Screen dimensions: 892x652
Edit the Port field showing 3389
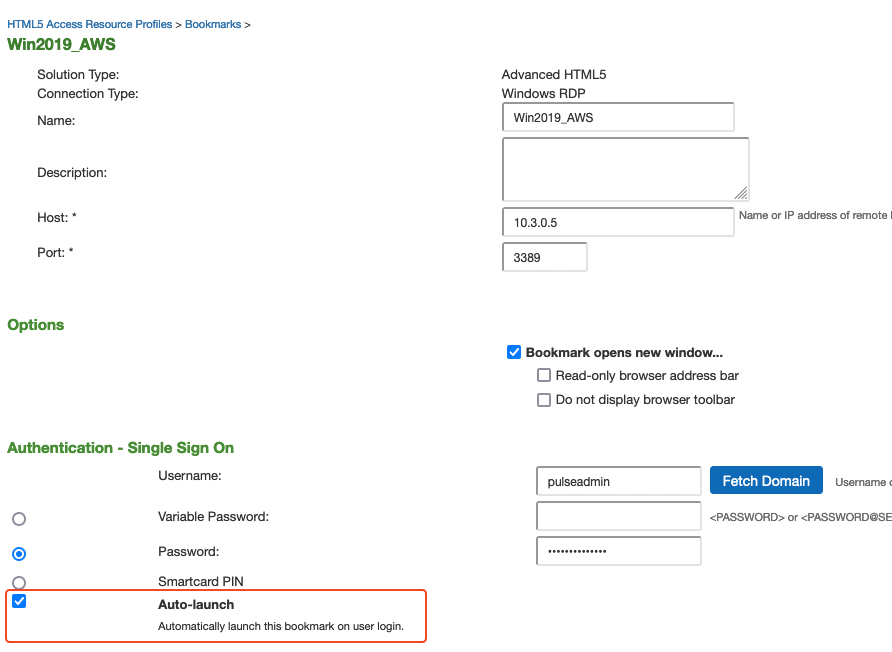point(544,257)
